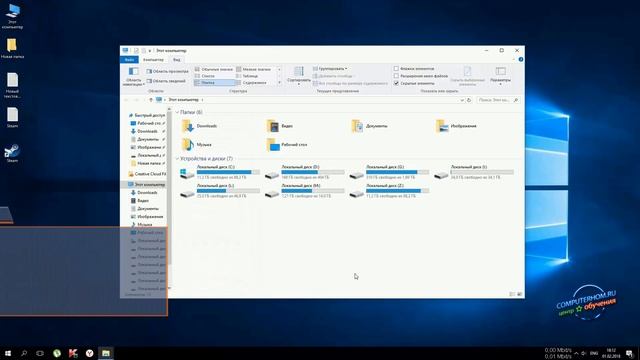The height and width of the screenshot is (360, 640).
Task: Open the Документы folder tile in main pane
Action: pyautogui.click(x=369, y=126)
